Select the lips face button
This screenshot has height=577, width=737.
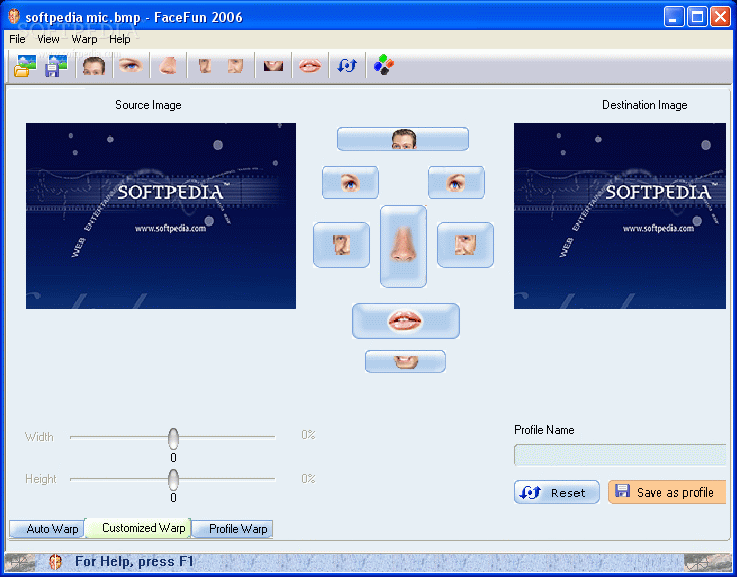tap(406, 321)
